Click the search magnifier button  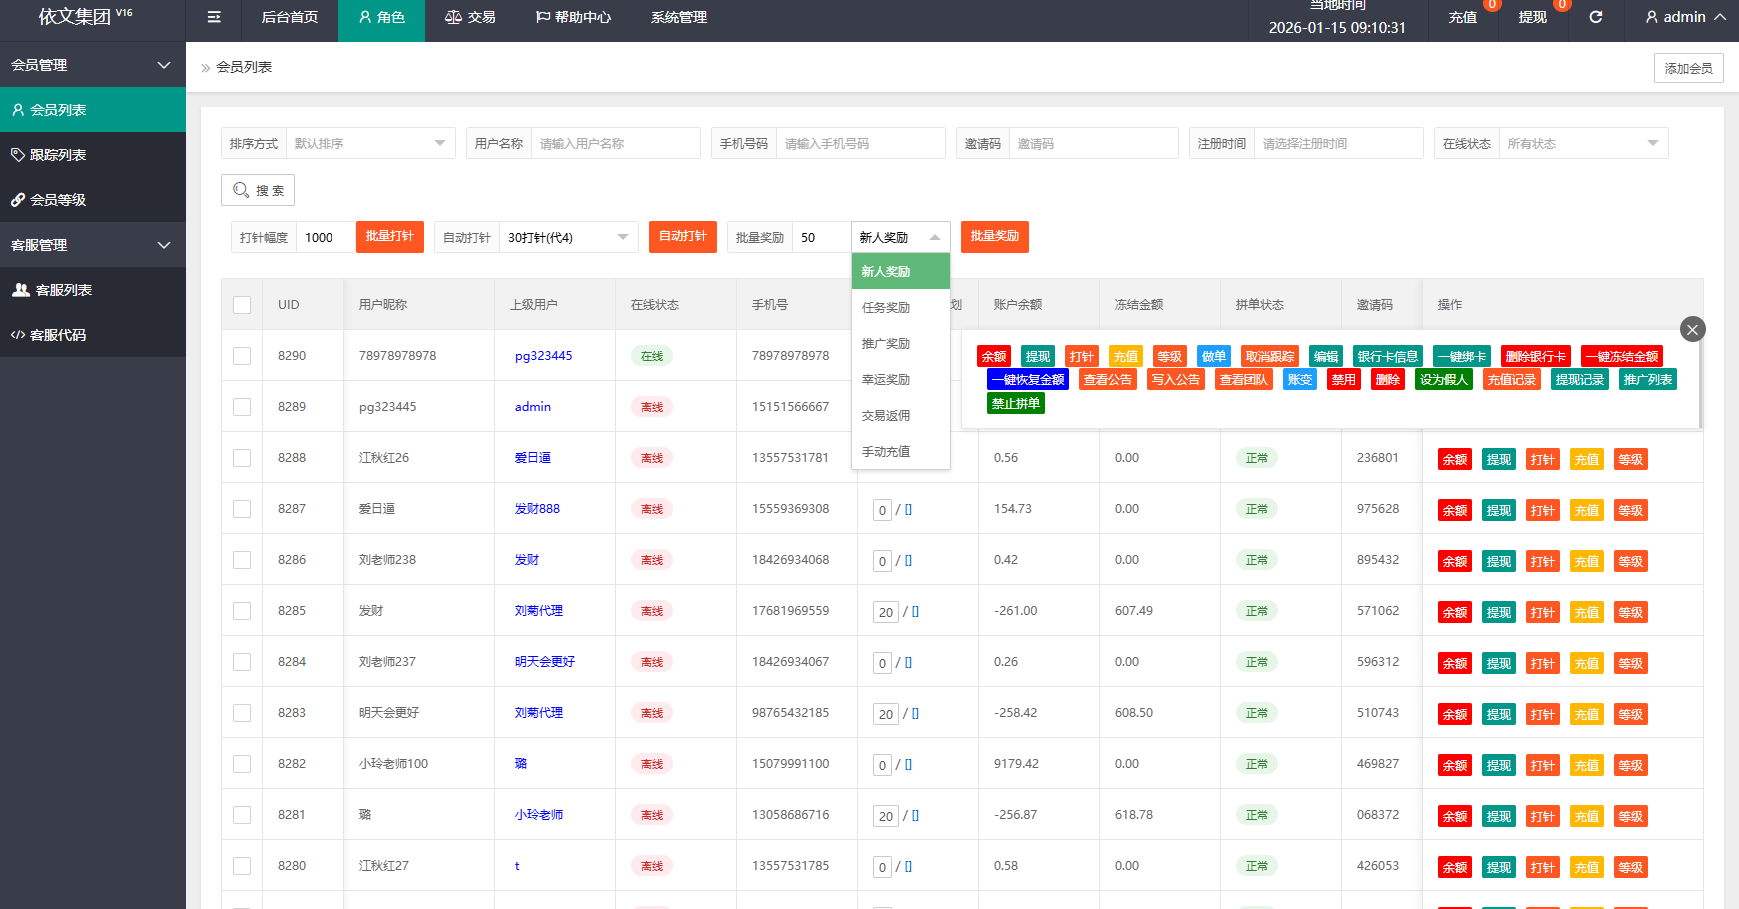point(258,190)
